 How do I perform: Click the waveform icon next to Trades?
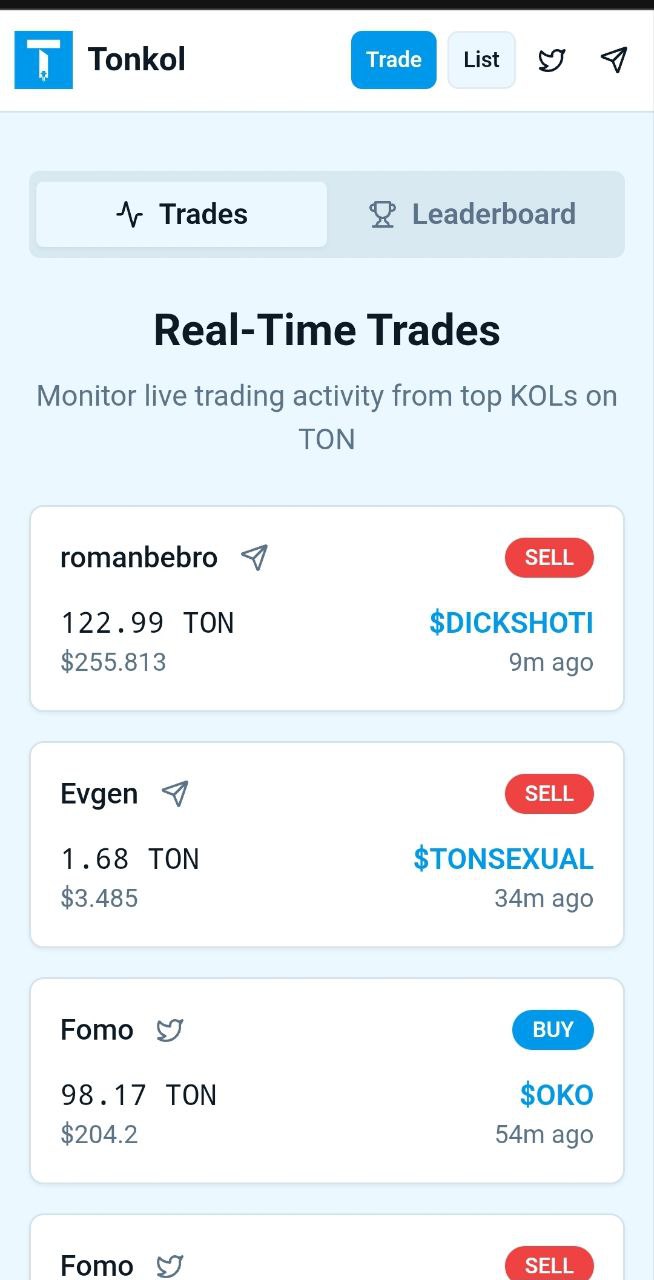coord(128,213)
